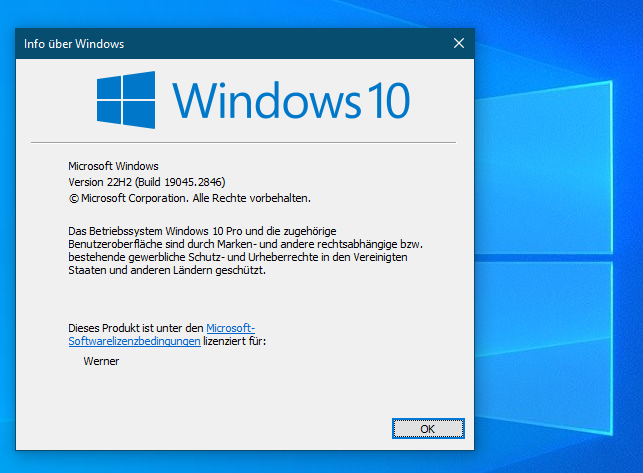
Task: Click the licensed user name 'Werner'
Action: pyautogui.click(x=101, y=361)
